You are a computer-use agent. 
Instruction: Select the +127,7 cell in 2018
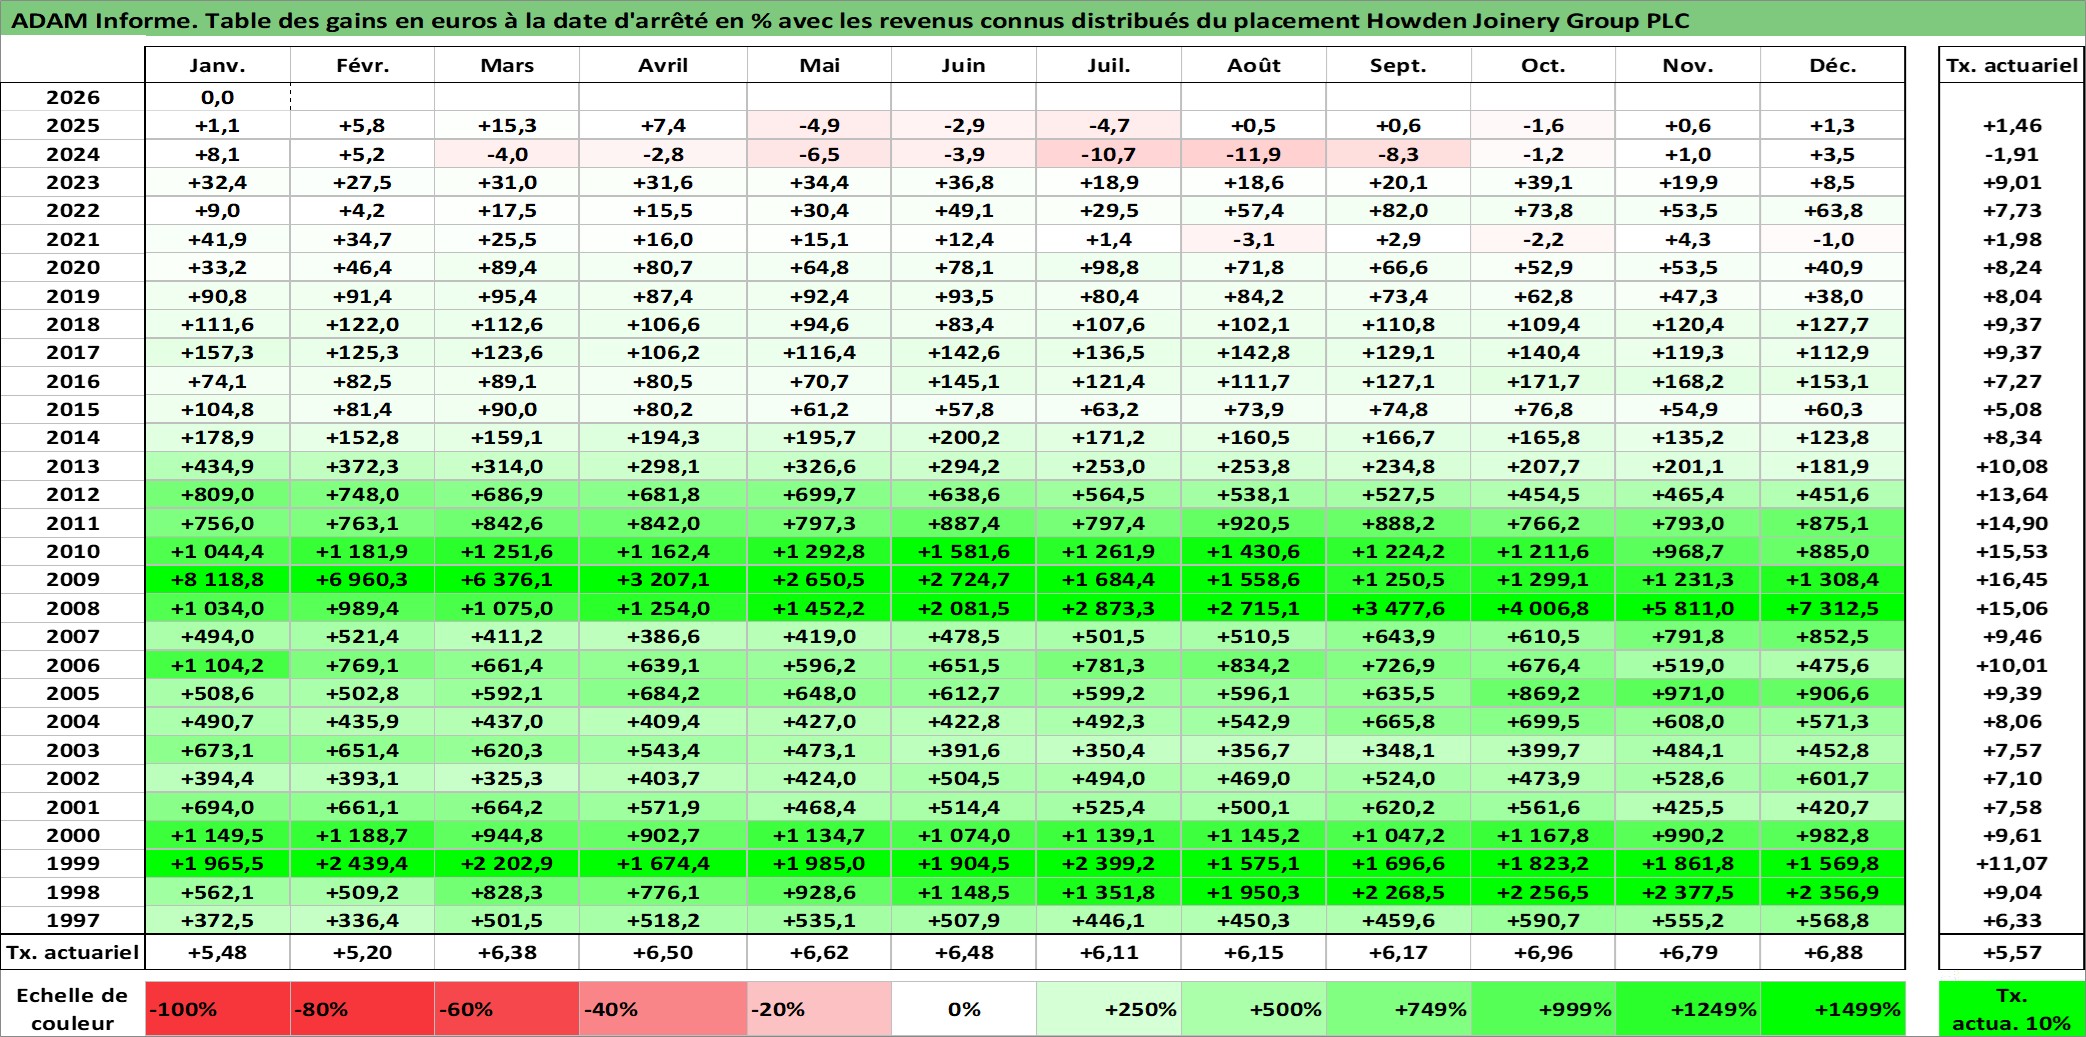pos(1833,324)
